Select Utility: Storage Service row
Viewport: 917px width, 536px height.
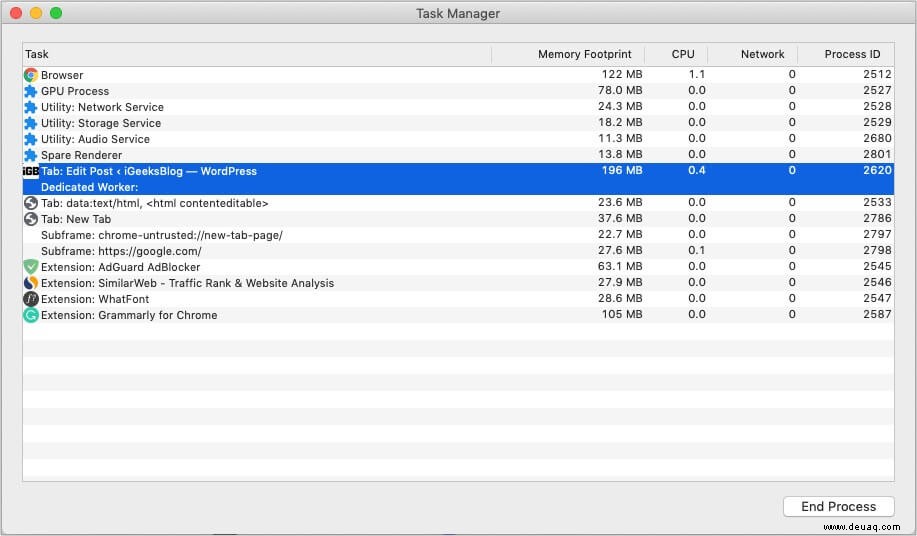(x=458, y=123)
